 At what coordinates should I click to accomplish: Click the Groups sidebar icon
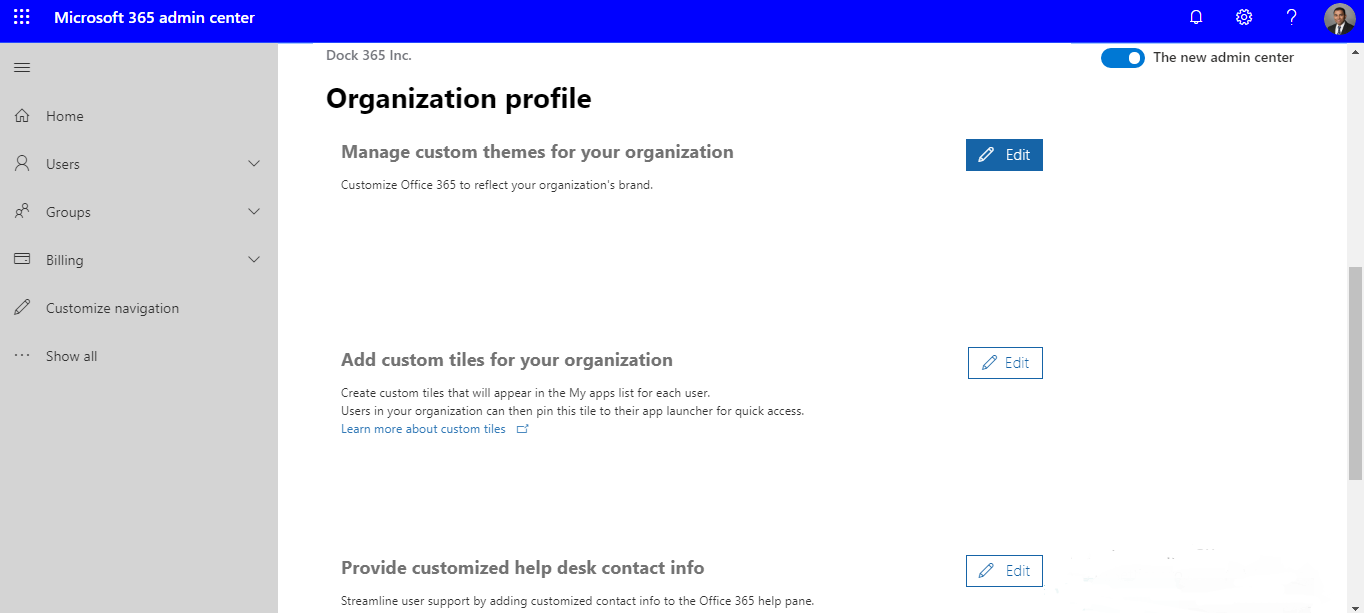(x=21, y=211)
